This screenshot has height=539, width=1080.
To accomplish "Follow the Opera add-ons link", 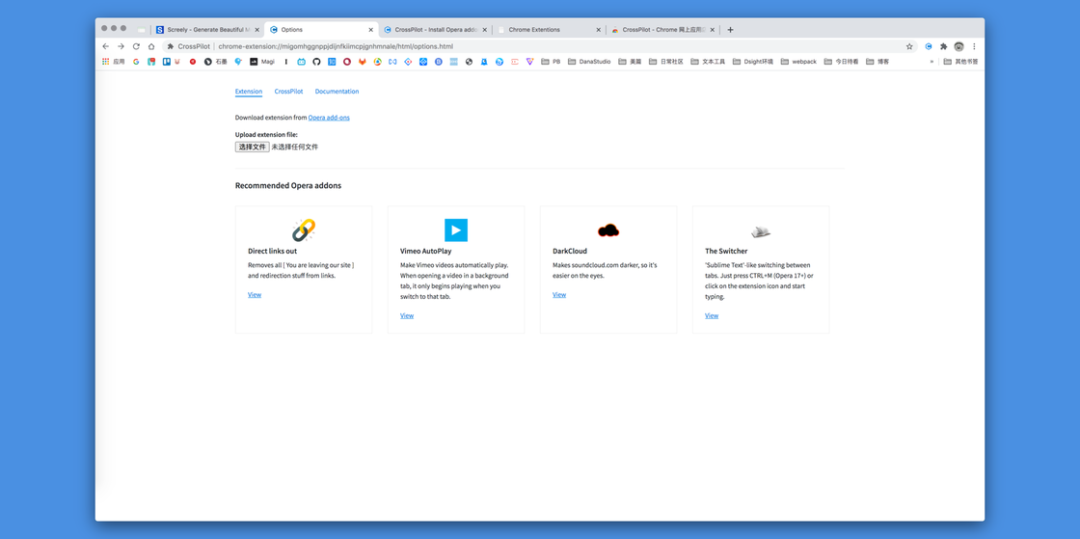I will 329,118.
